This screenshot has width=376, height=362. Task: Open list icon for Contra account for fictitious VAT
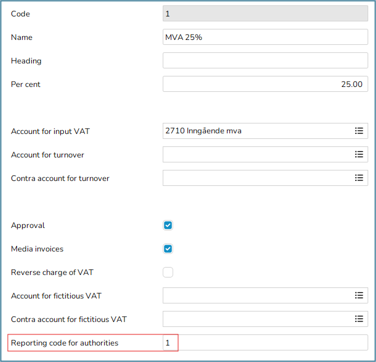[359, 319]
